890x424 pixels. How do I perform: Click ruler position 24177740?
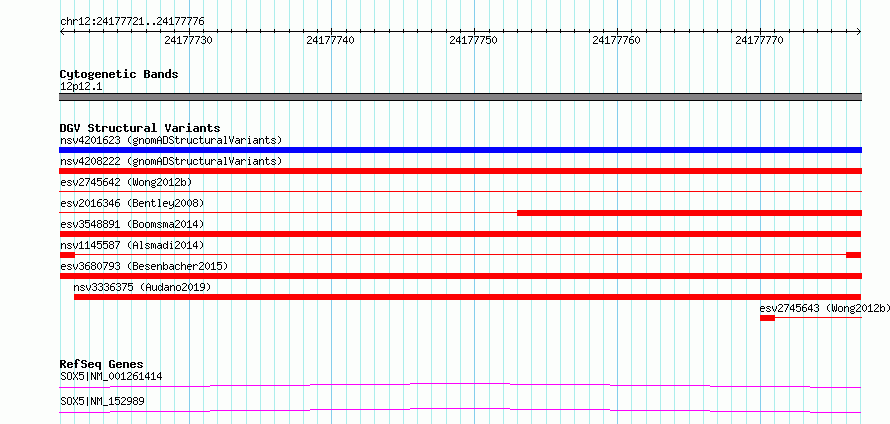(x=330, y=40)
